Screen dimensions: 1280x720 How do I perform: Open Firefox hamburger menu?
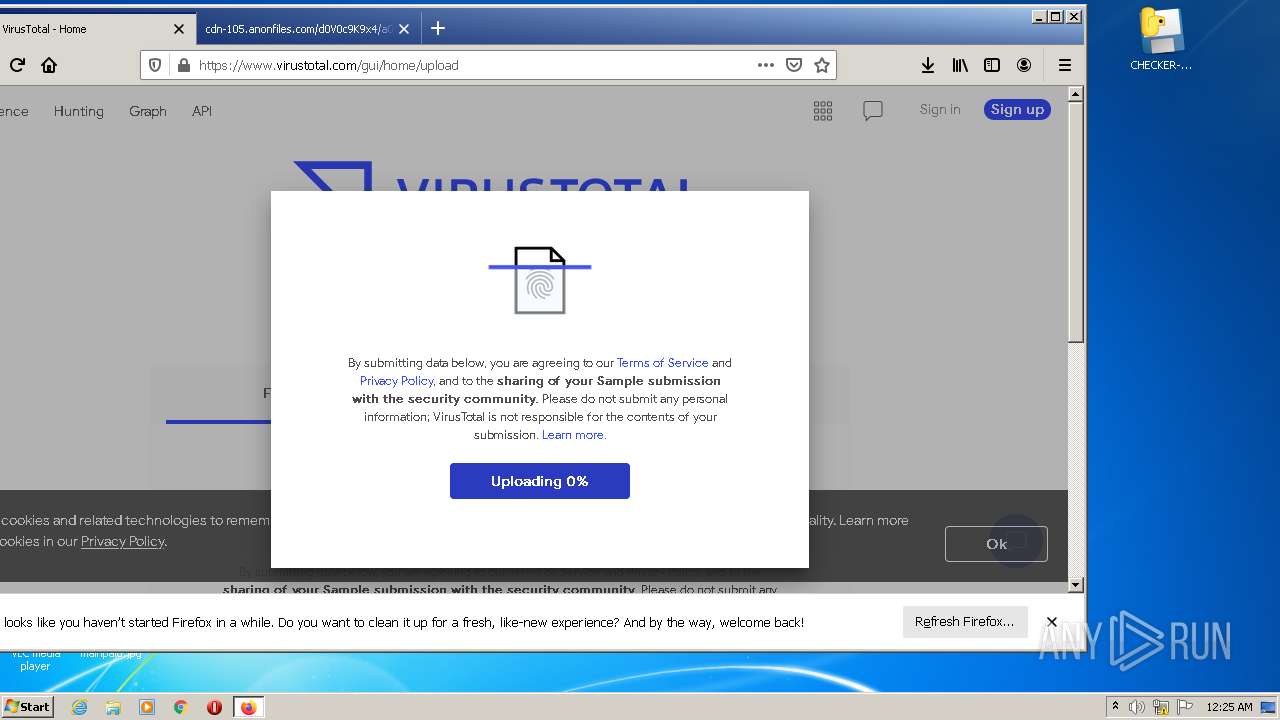pyautogui.click(x=1065, y=65)
